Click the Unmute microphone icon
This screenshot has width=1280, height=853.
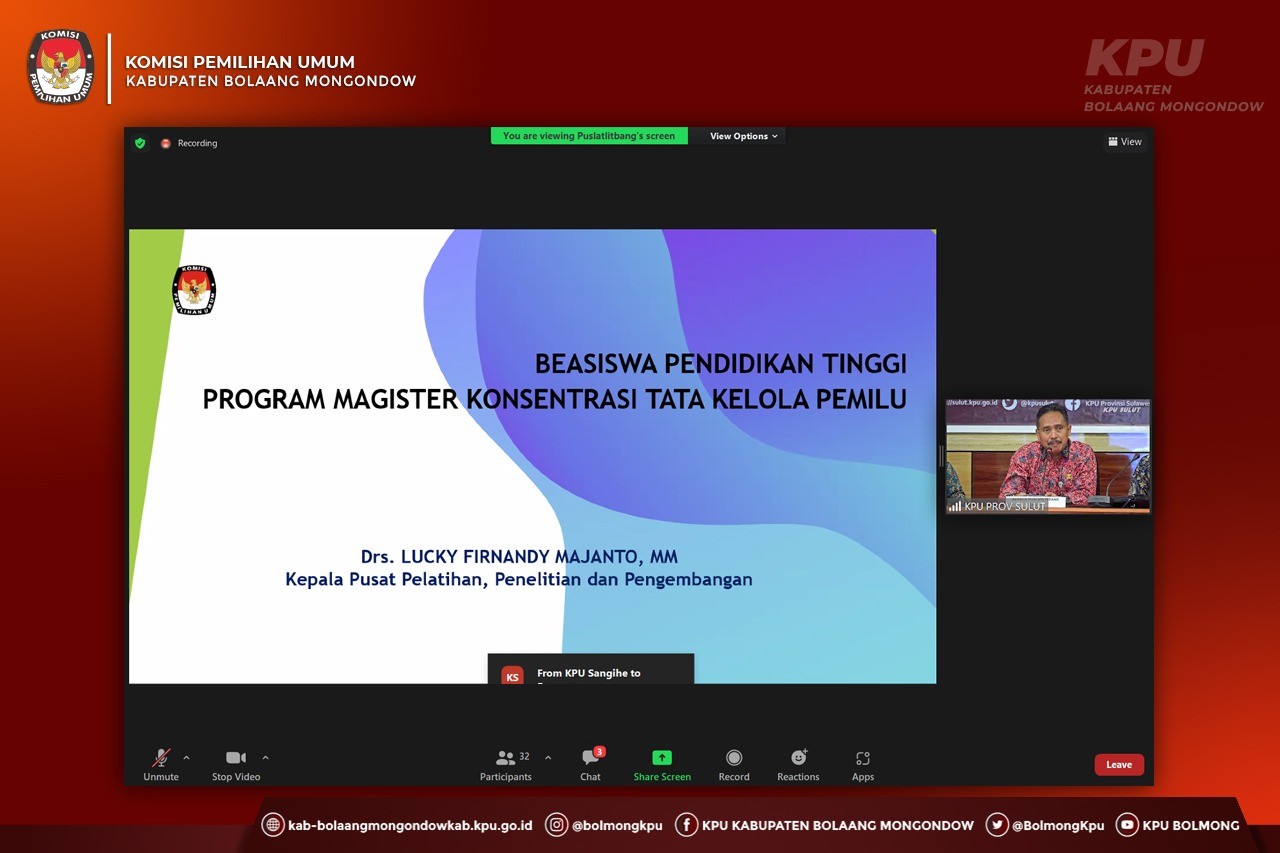click(160, 758)
